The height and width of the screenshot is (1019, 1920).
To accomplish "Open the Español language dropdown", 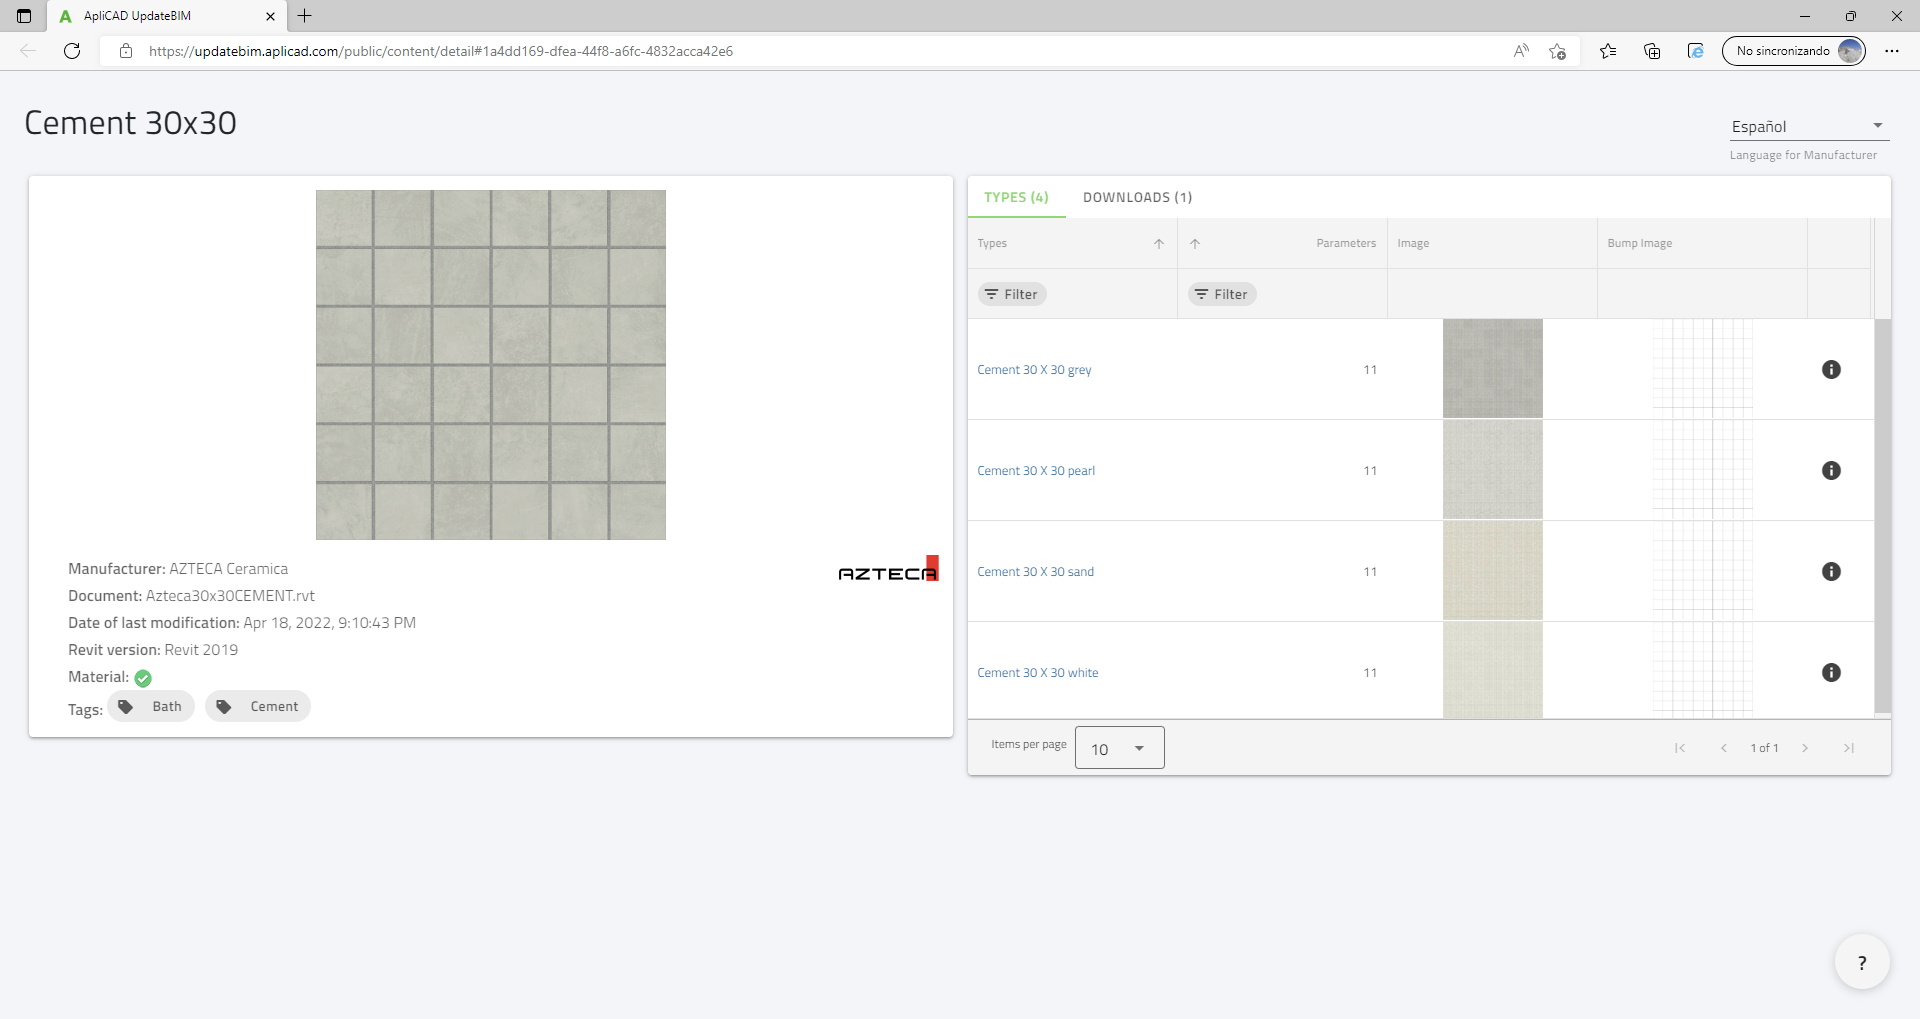I will (x=1808, y=126).
